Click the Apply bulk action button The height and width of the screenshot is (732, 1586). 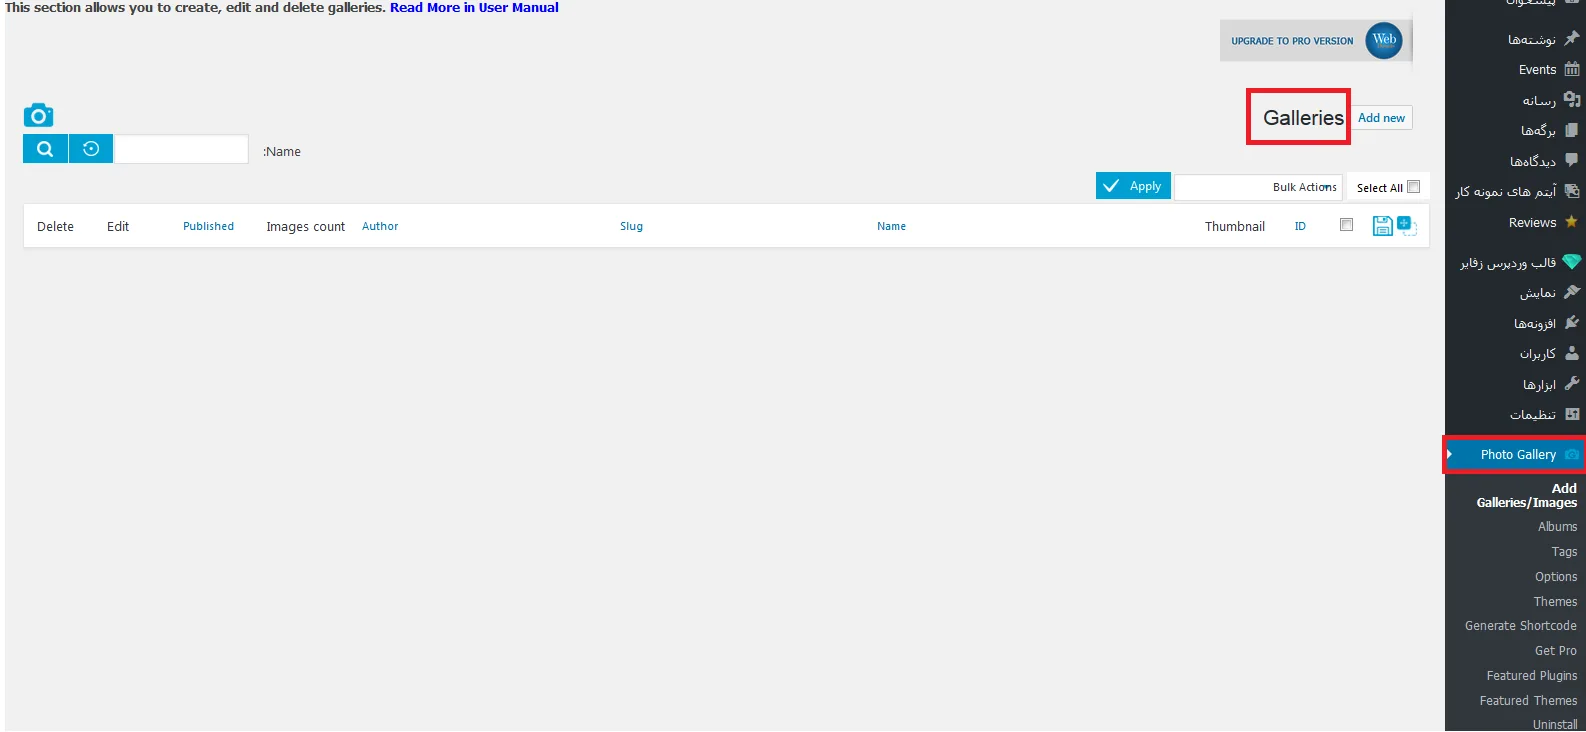pos(1133,186)
